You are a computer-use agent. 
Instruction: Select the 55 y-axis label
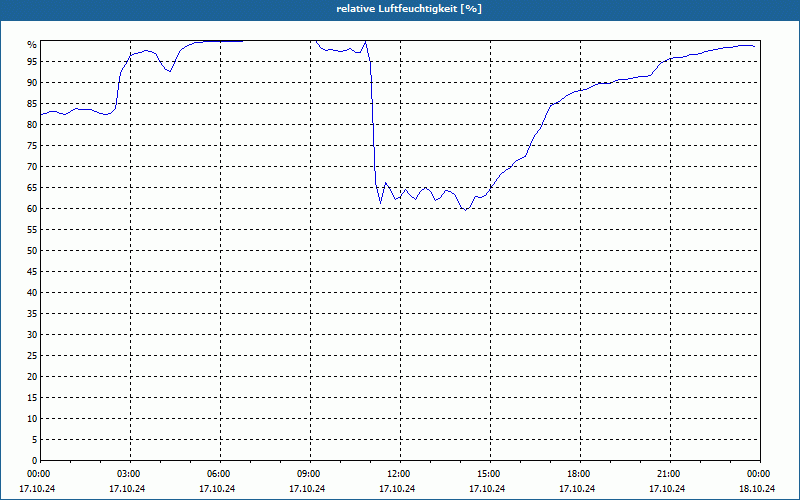click(x=32, y=230)
